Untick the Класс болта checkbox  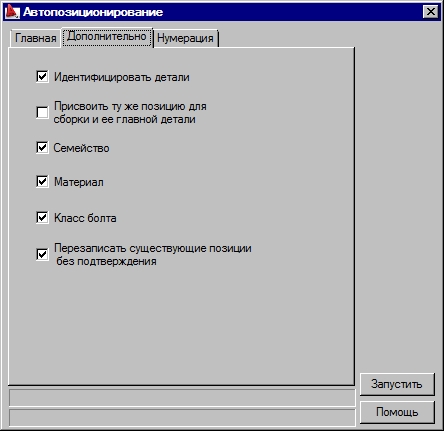coord(42,218)
